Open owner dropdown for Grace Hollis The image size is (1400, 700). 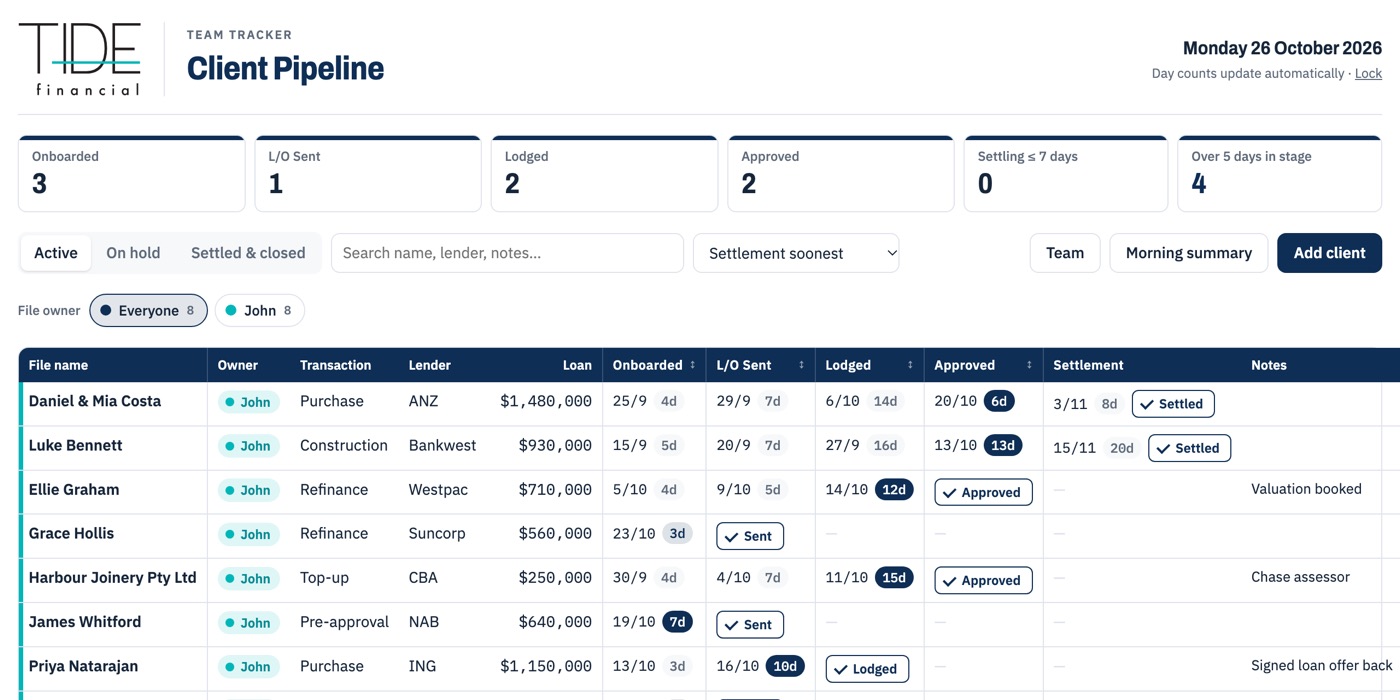point(248,534)
